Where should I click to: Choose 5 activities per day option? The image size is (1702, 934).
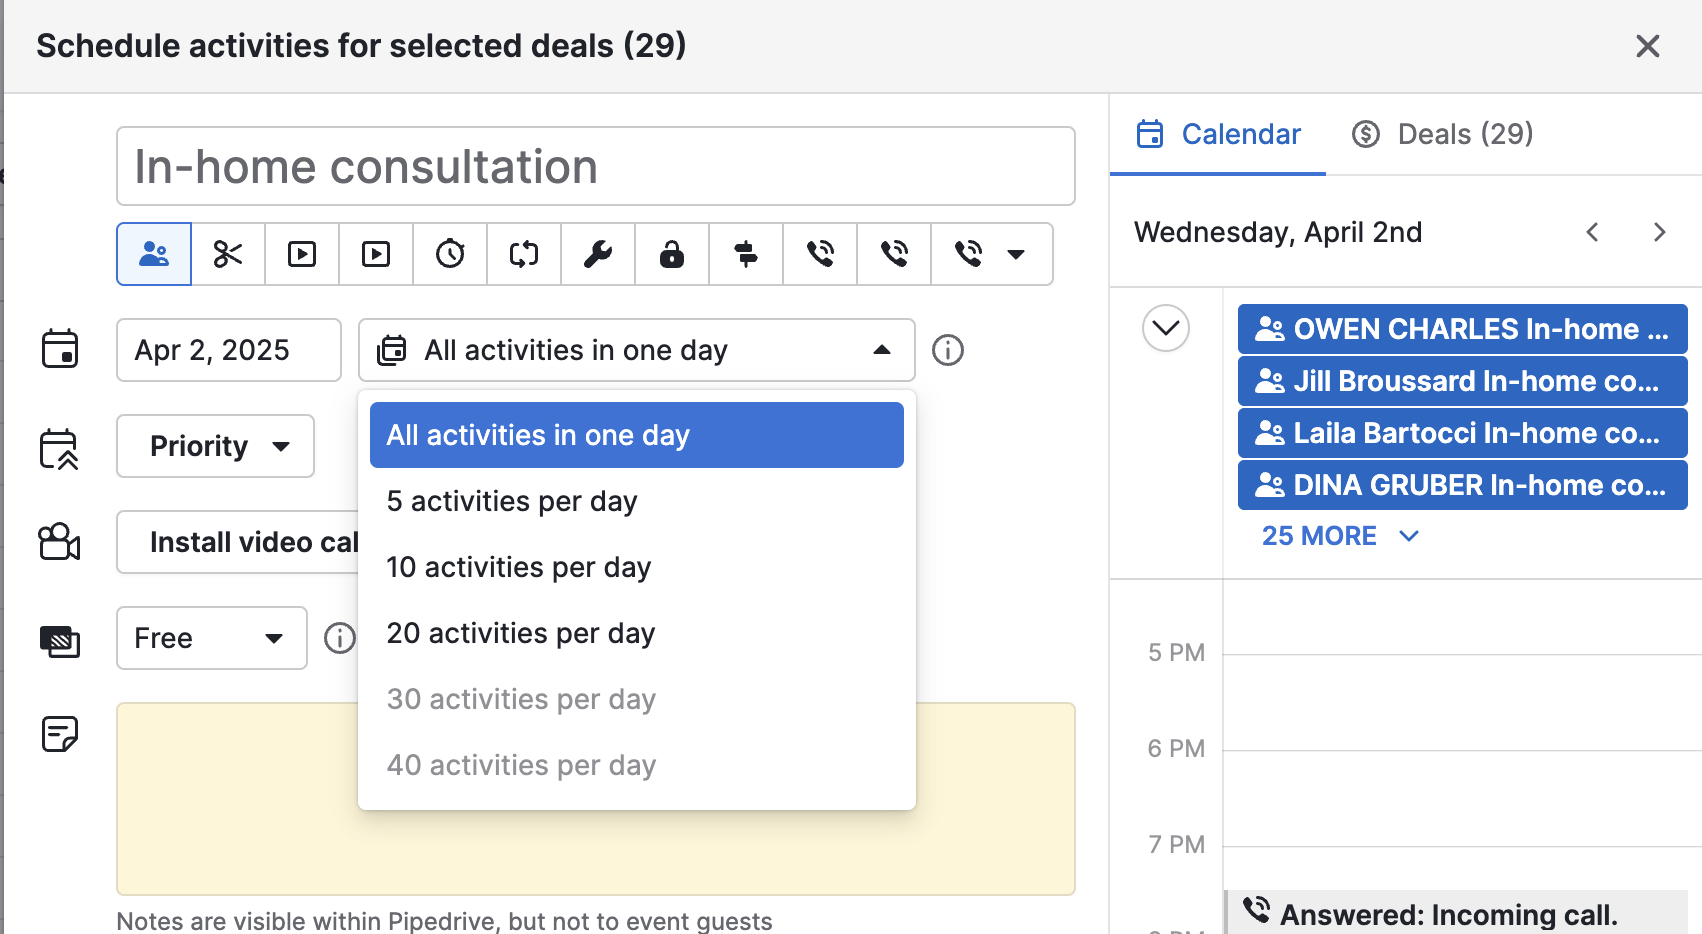pyautogui.click(x=512, y=501)
